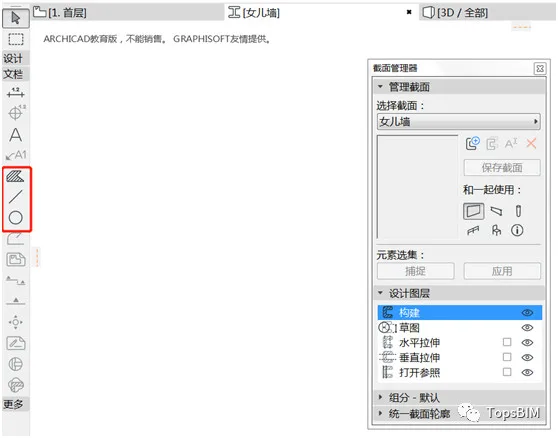Select the 水平拉伸 layer row
Screen dimensions: 558x438
[x=460, y=343]
